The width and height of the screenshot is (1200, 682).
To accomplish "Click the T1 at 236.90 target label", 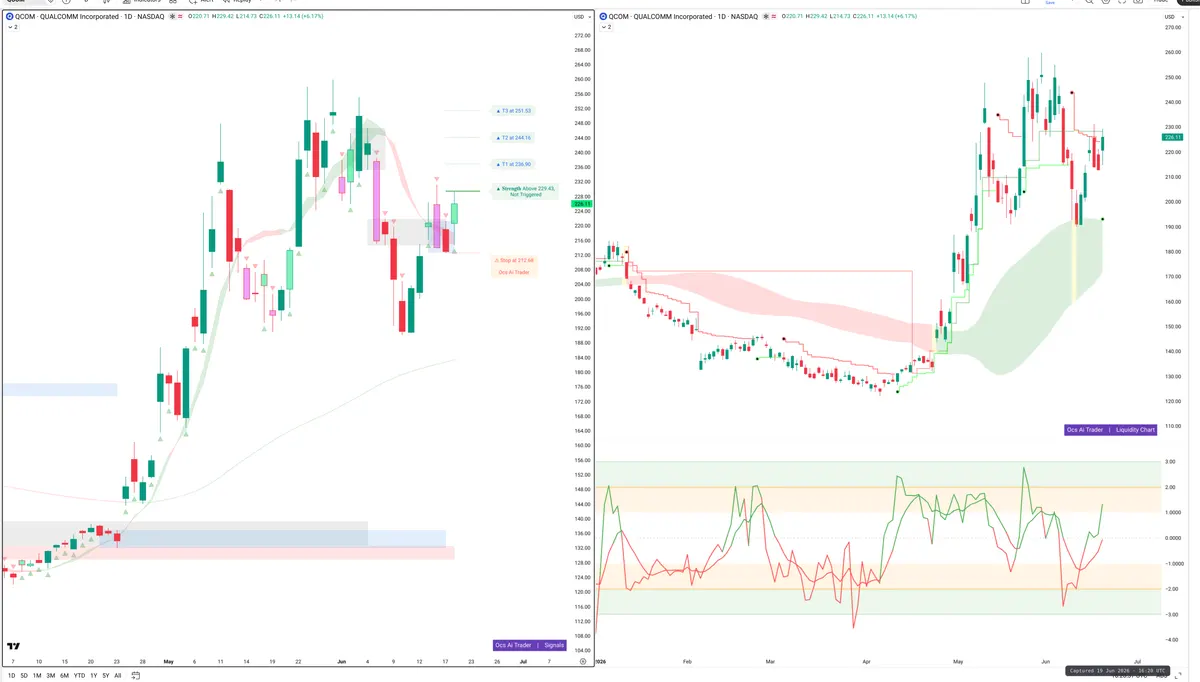I will (x=513, y=164).
